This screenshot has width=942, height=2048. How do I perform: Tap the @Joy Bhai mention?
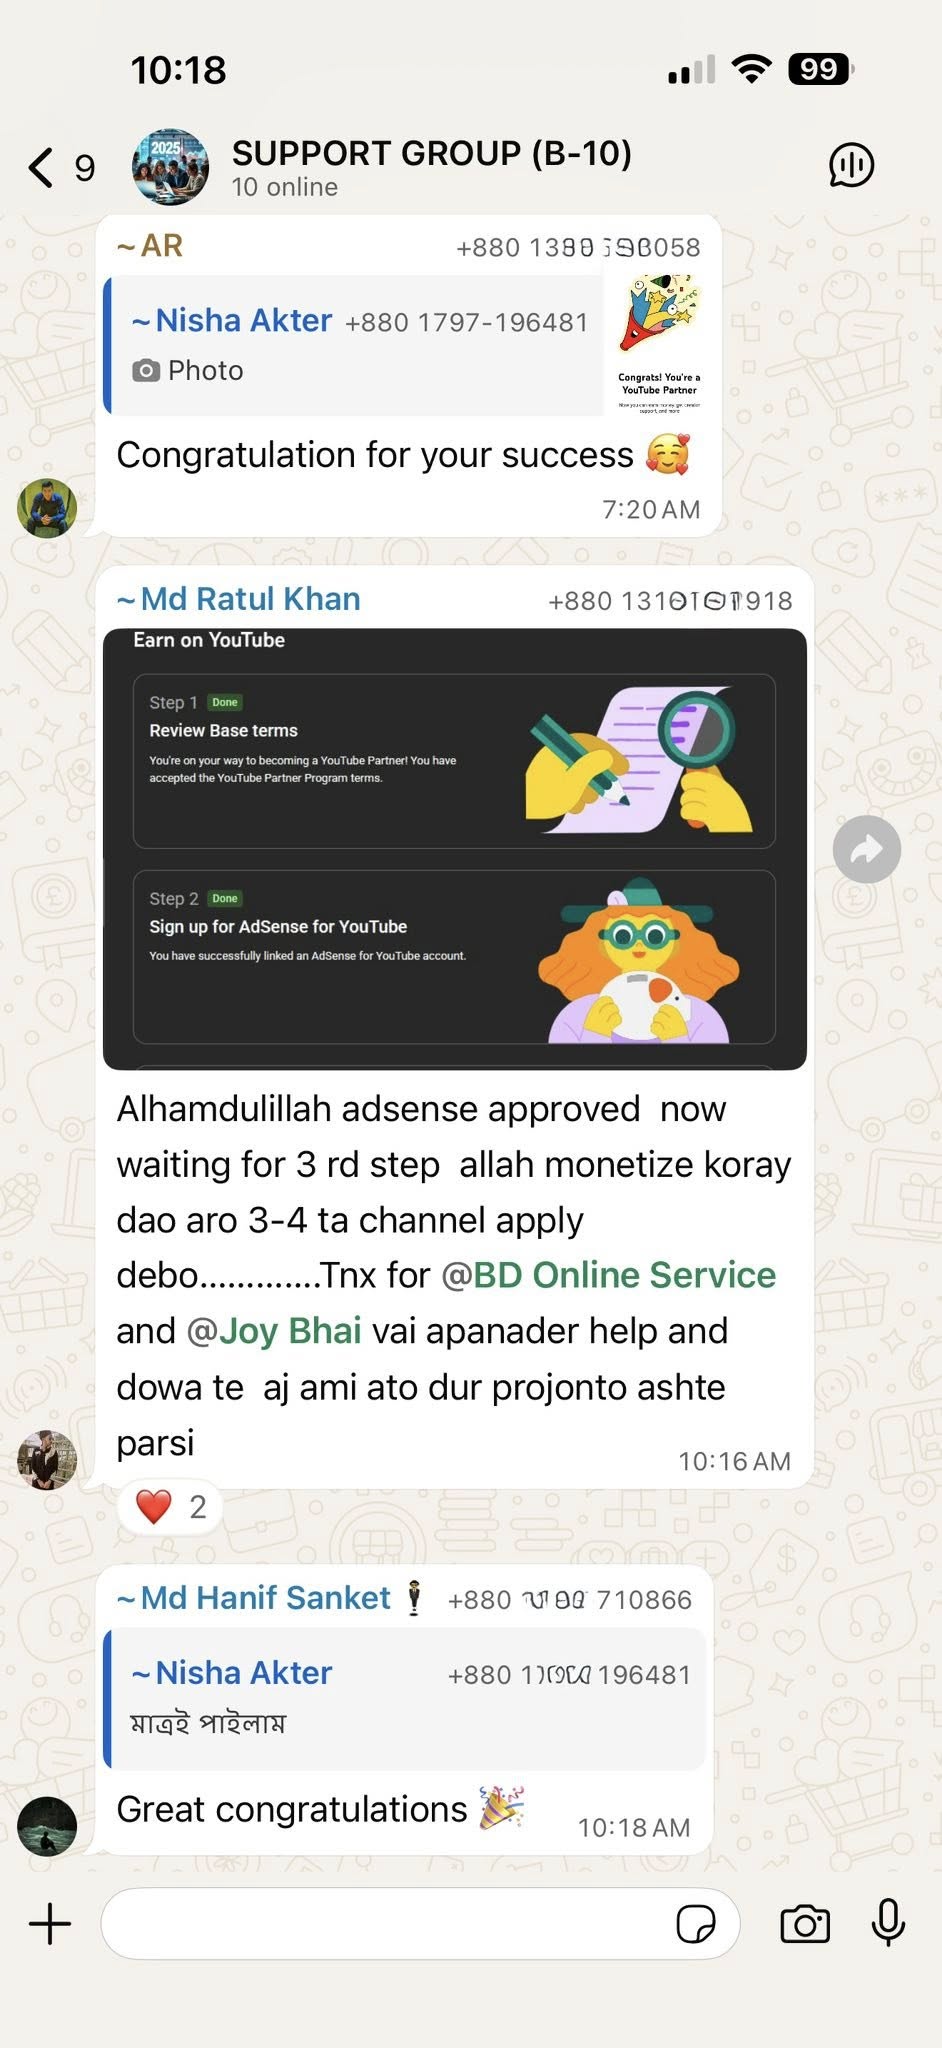click(273, 1331)
